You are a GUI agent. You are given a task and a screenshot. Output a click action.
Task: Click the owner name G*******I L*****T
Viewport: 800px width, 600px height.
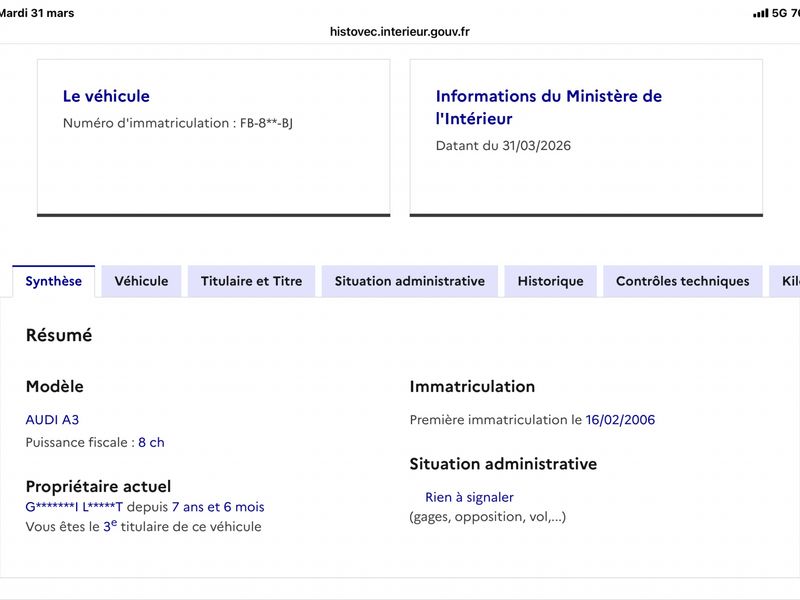point(74,507)
